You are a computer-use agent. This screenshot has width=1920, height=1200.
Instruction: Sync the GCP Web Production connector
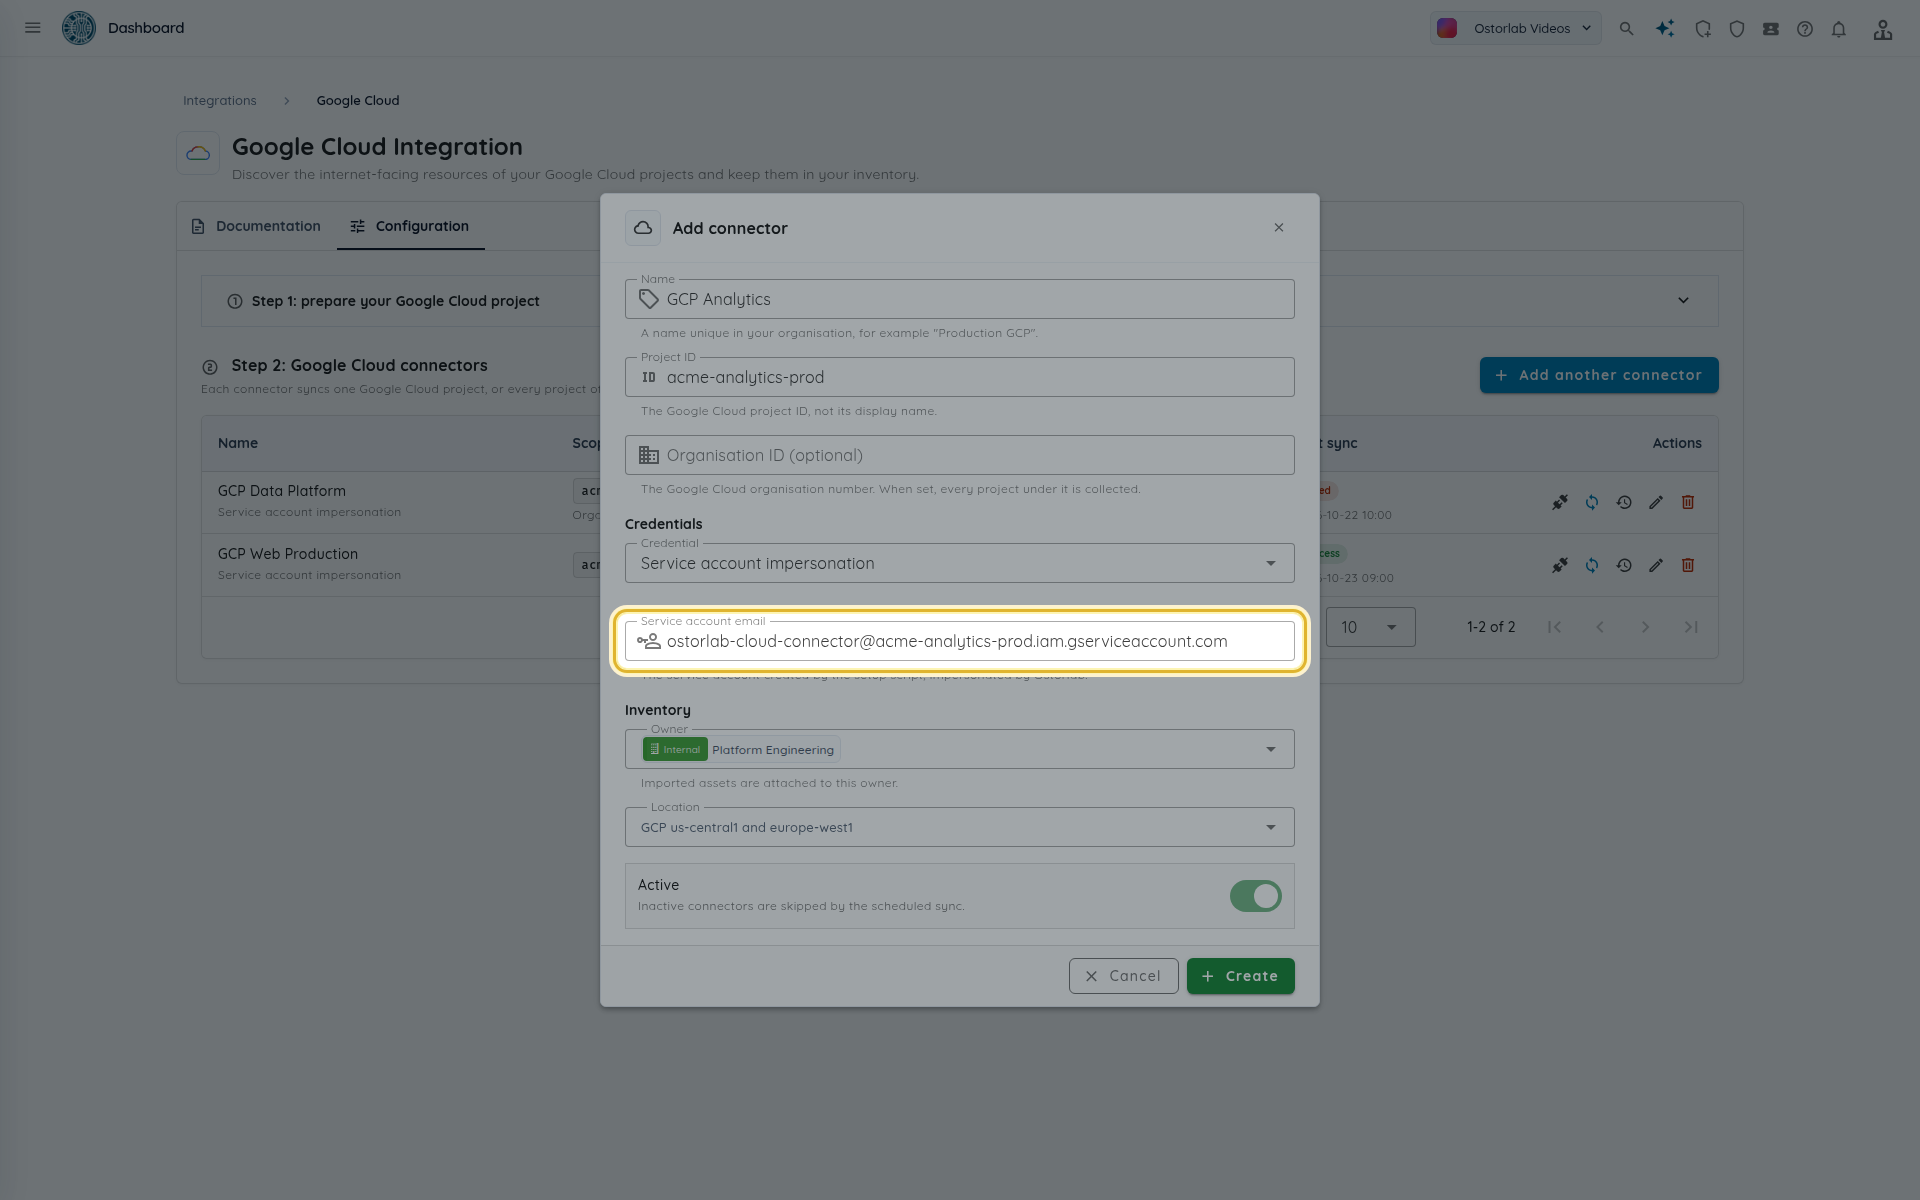click(1592, 565)
